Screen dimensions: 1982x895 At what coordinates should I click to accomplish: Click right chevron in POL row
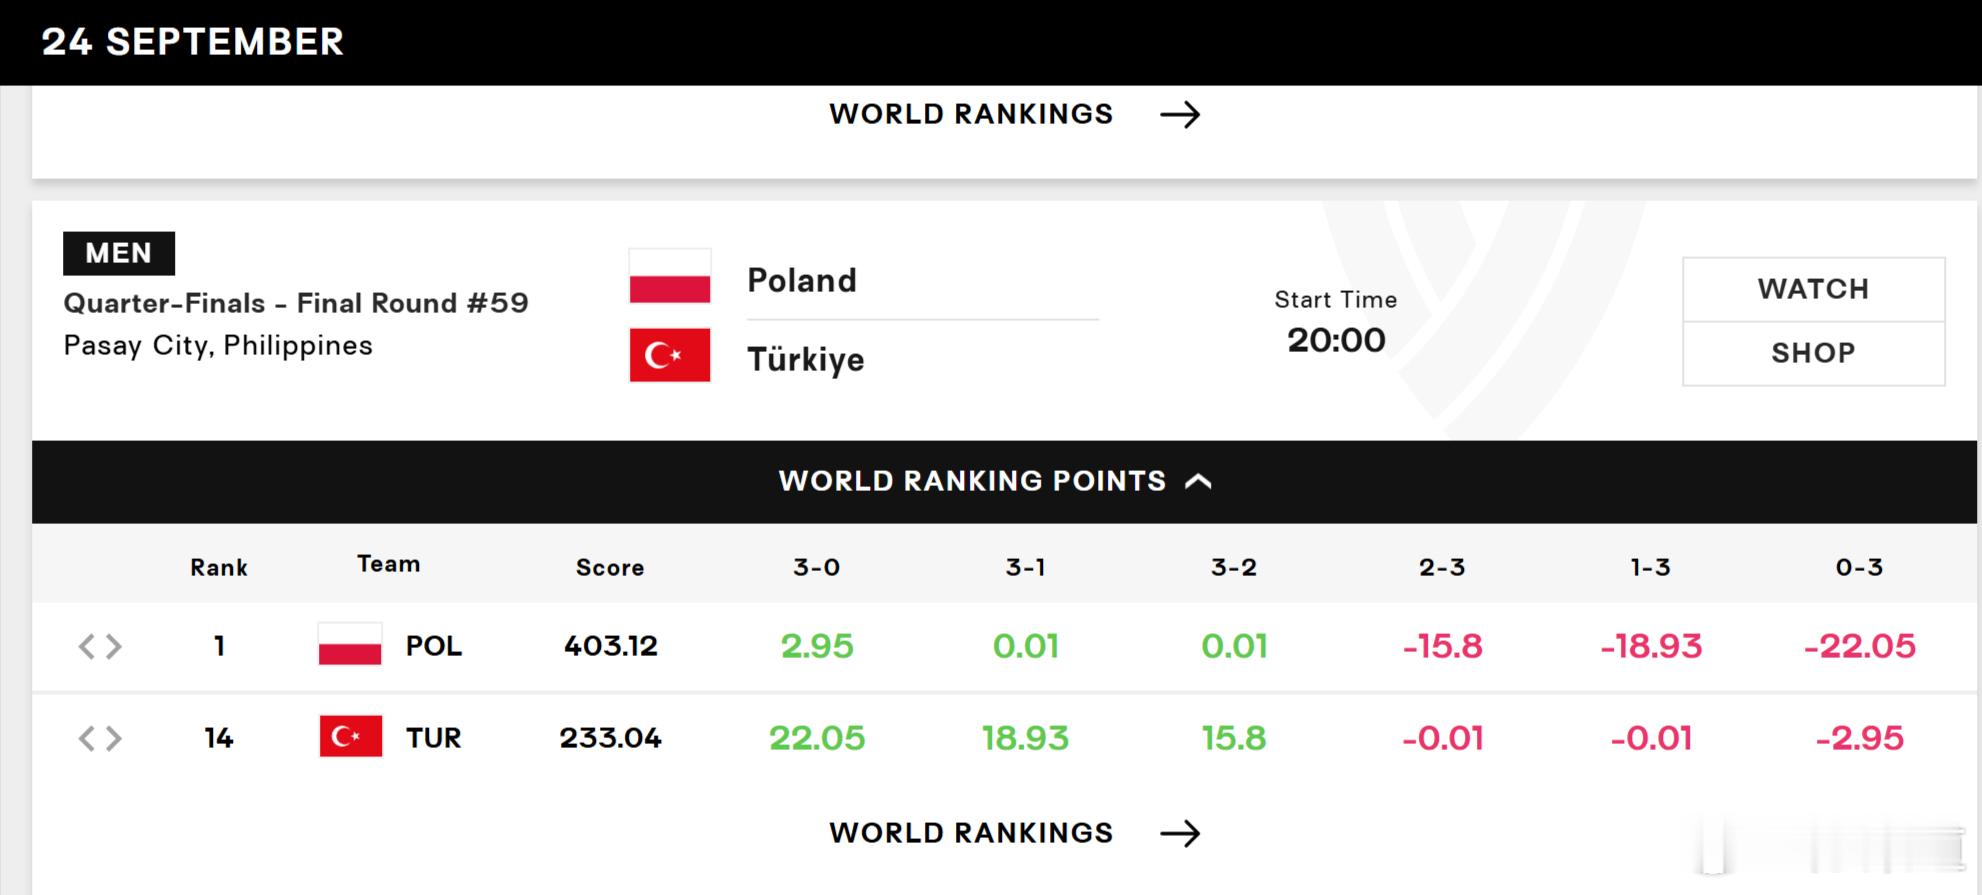click(x=114, y=646)
